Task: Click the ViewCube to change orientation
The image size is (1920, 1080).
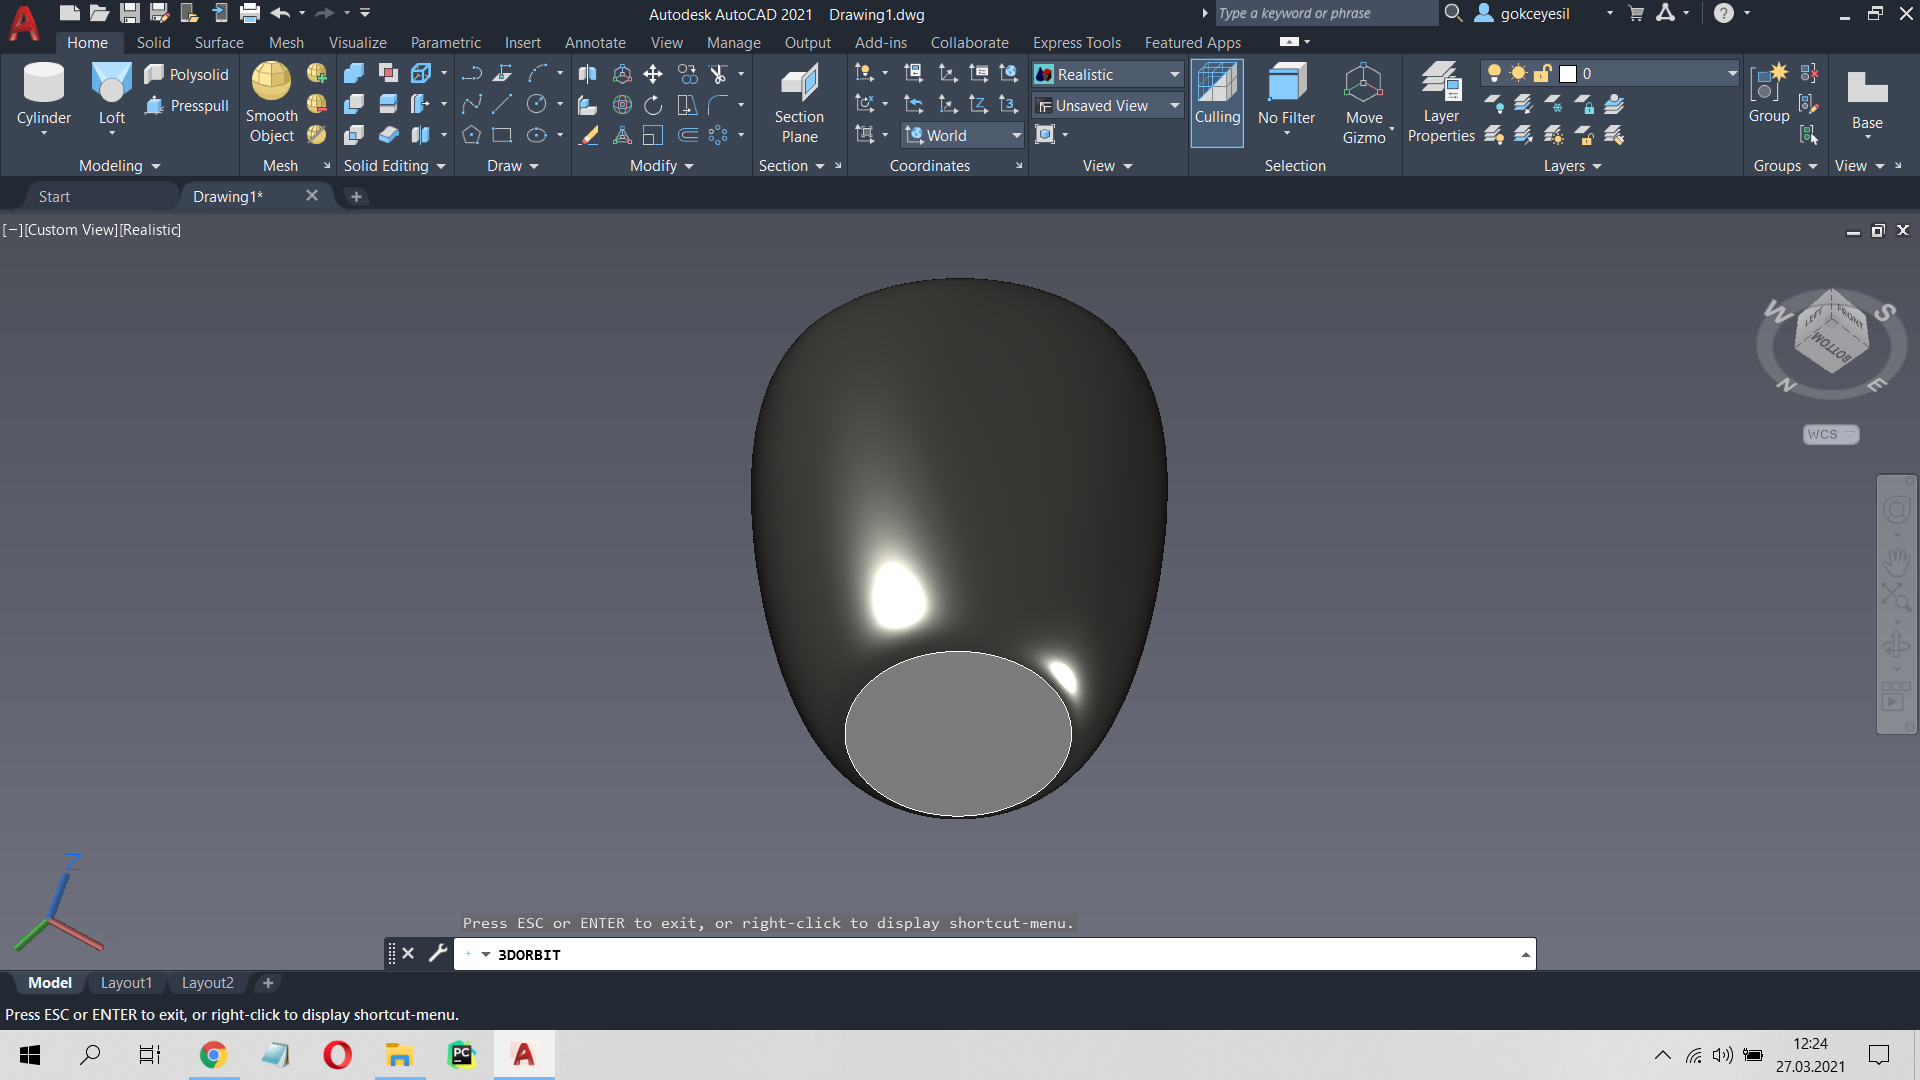Action: 1831,331
